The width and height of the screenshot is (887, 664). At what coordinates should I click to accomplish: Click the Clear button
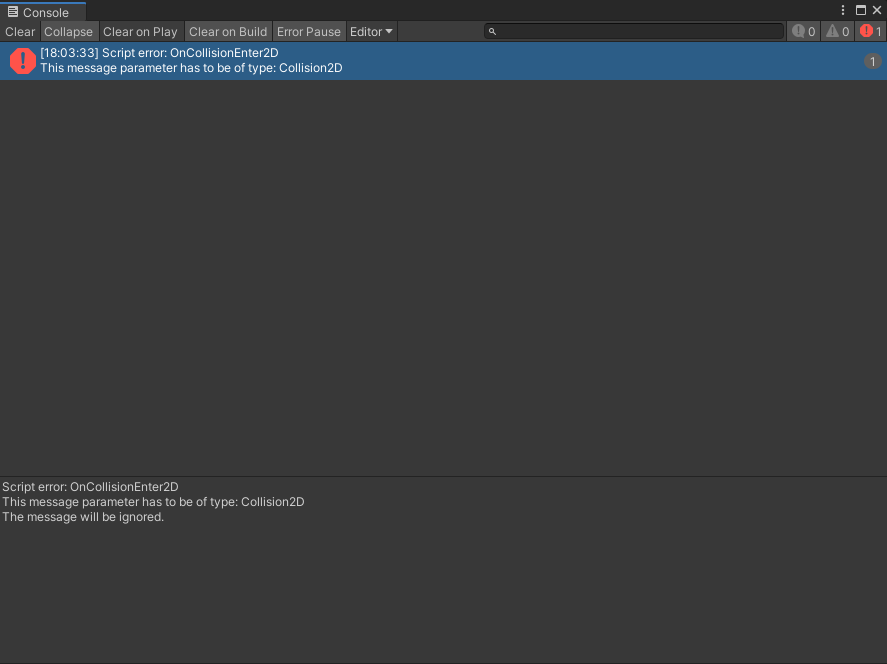pyautogui.click(x=19, y=31)
